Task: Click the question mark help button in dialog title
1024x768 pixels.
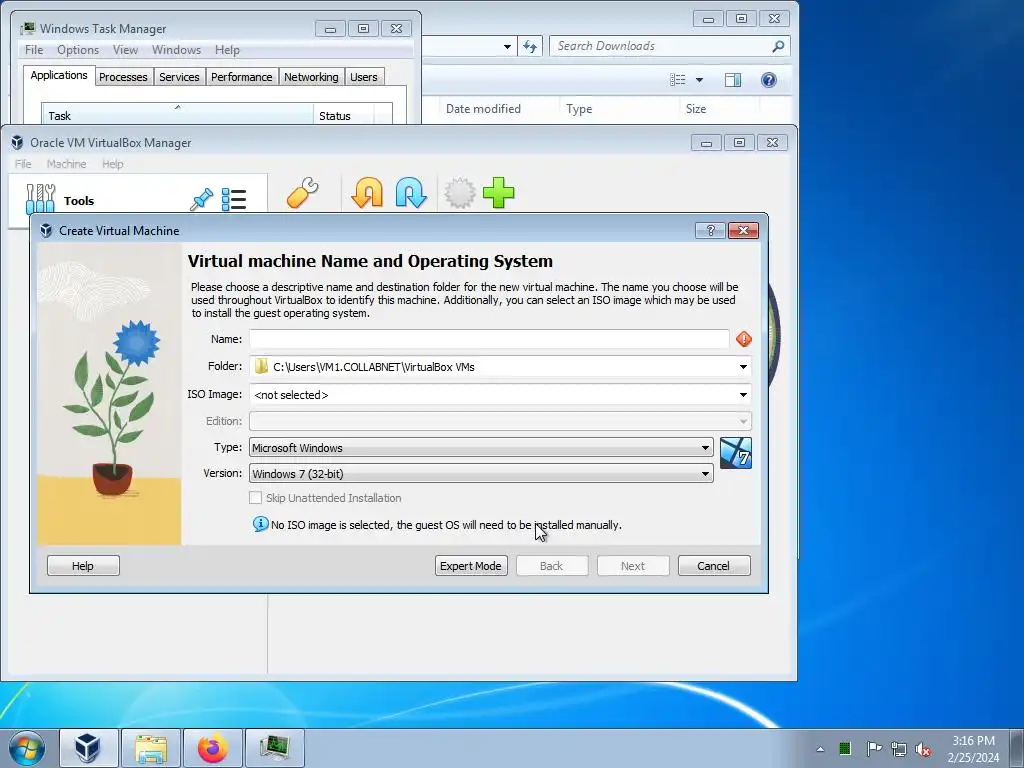Action: [x=711, y=231]
